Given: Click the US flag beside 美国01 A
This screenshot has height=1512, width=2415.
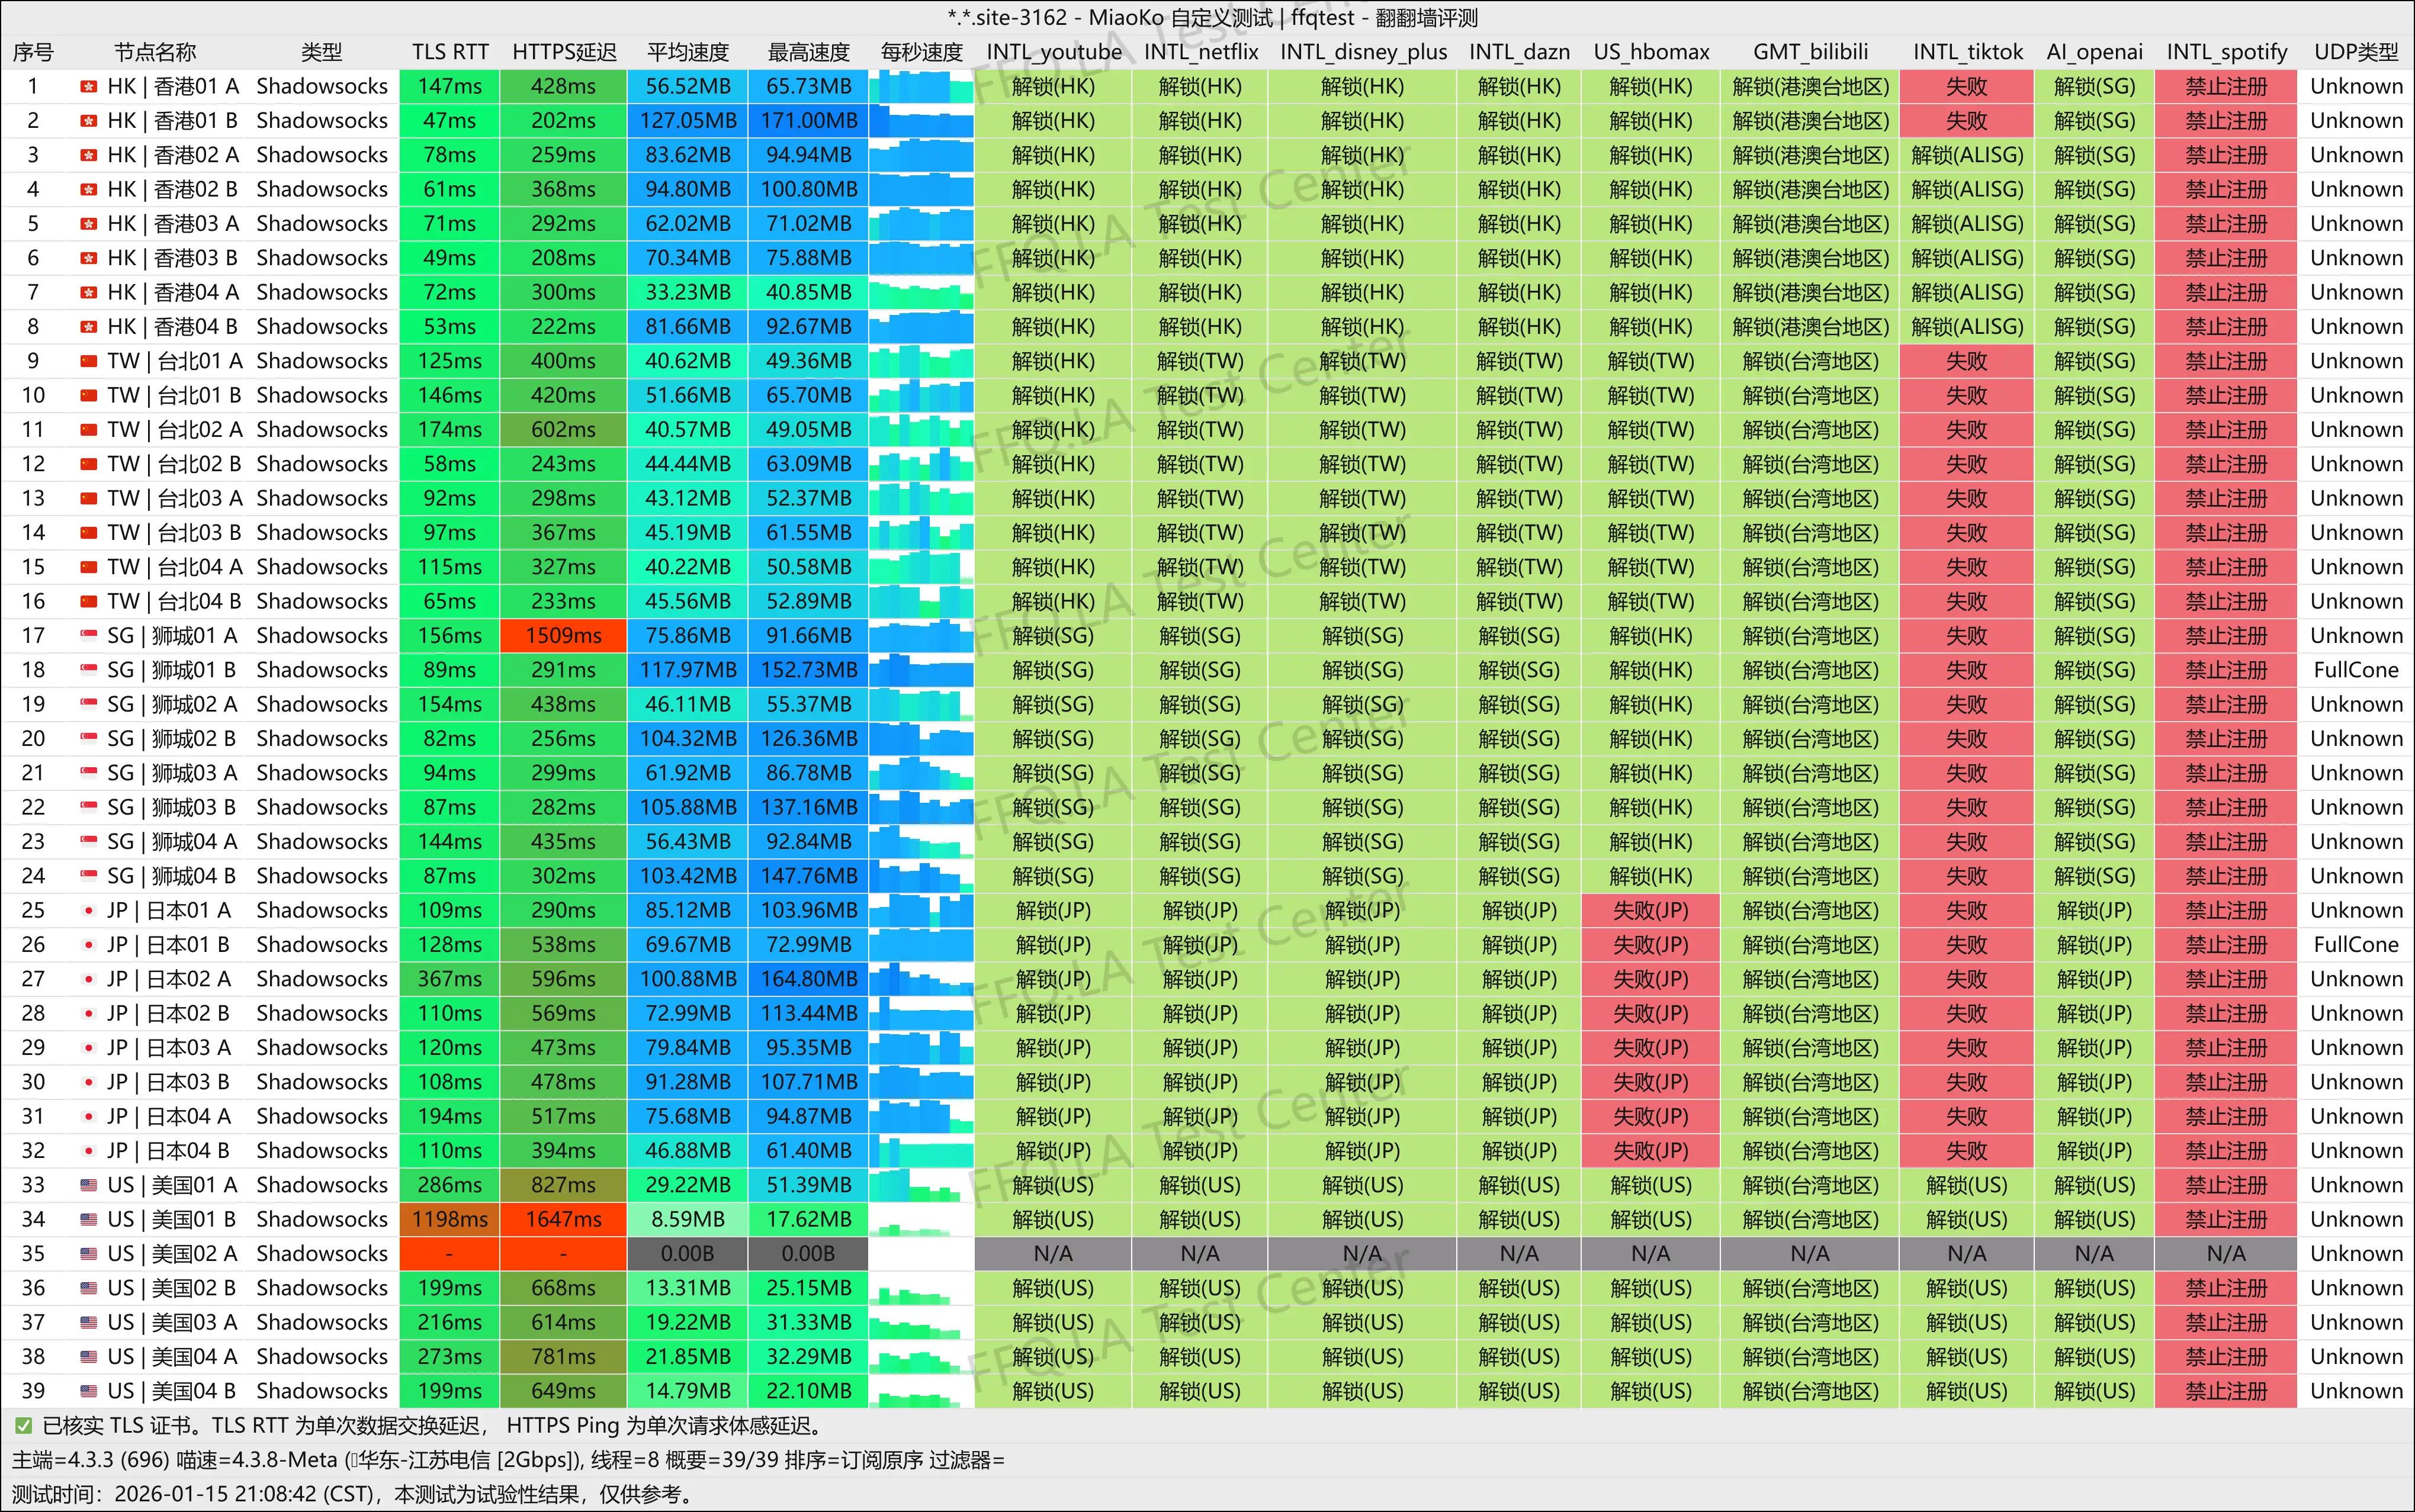Looking at the screenshot, I should pyautogui.click(x=89, y=1186).
